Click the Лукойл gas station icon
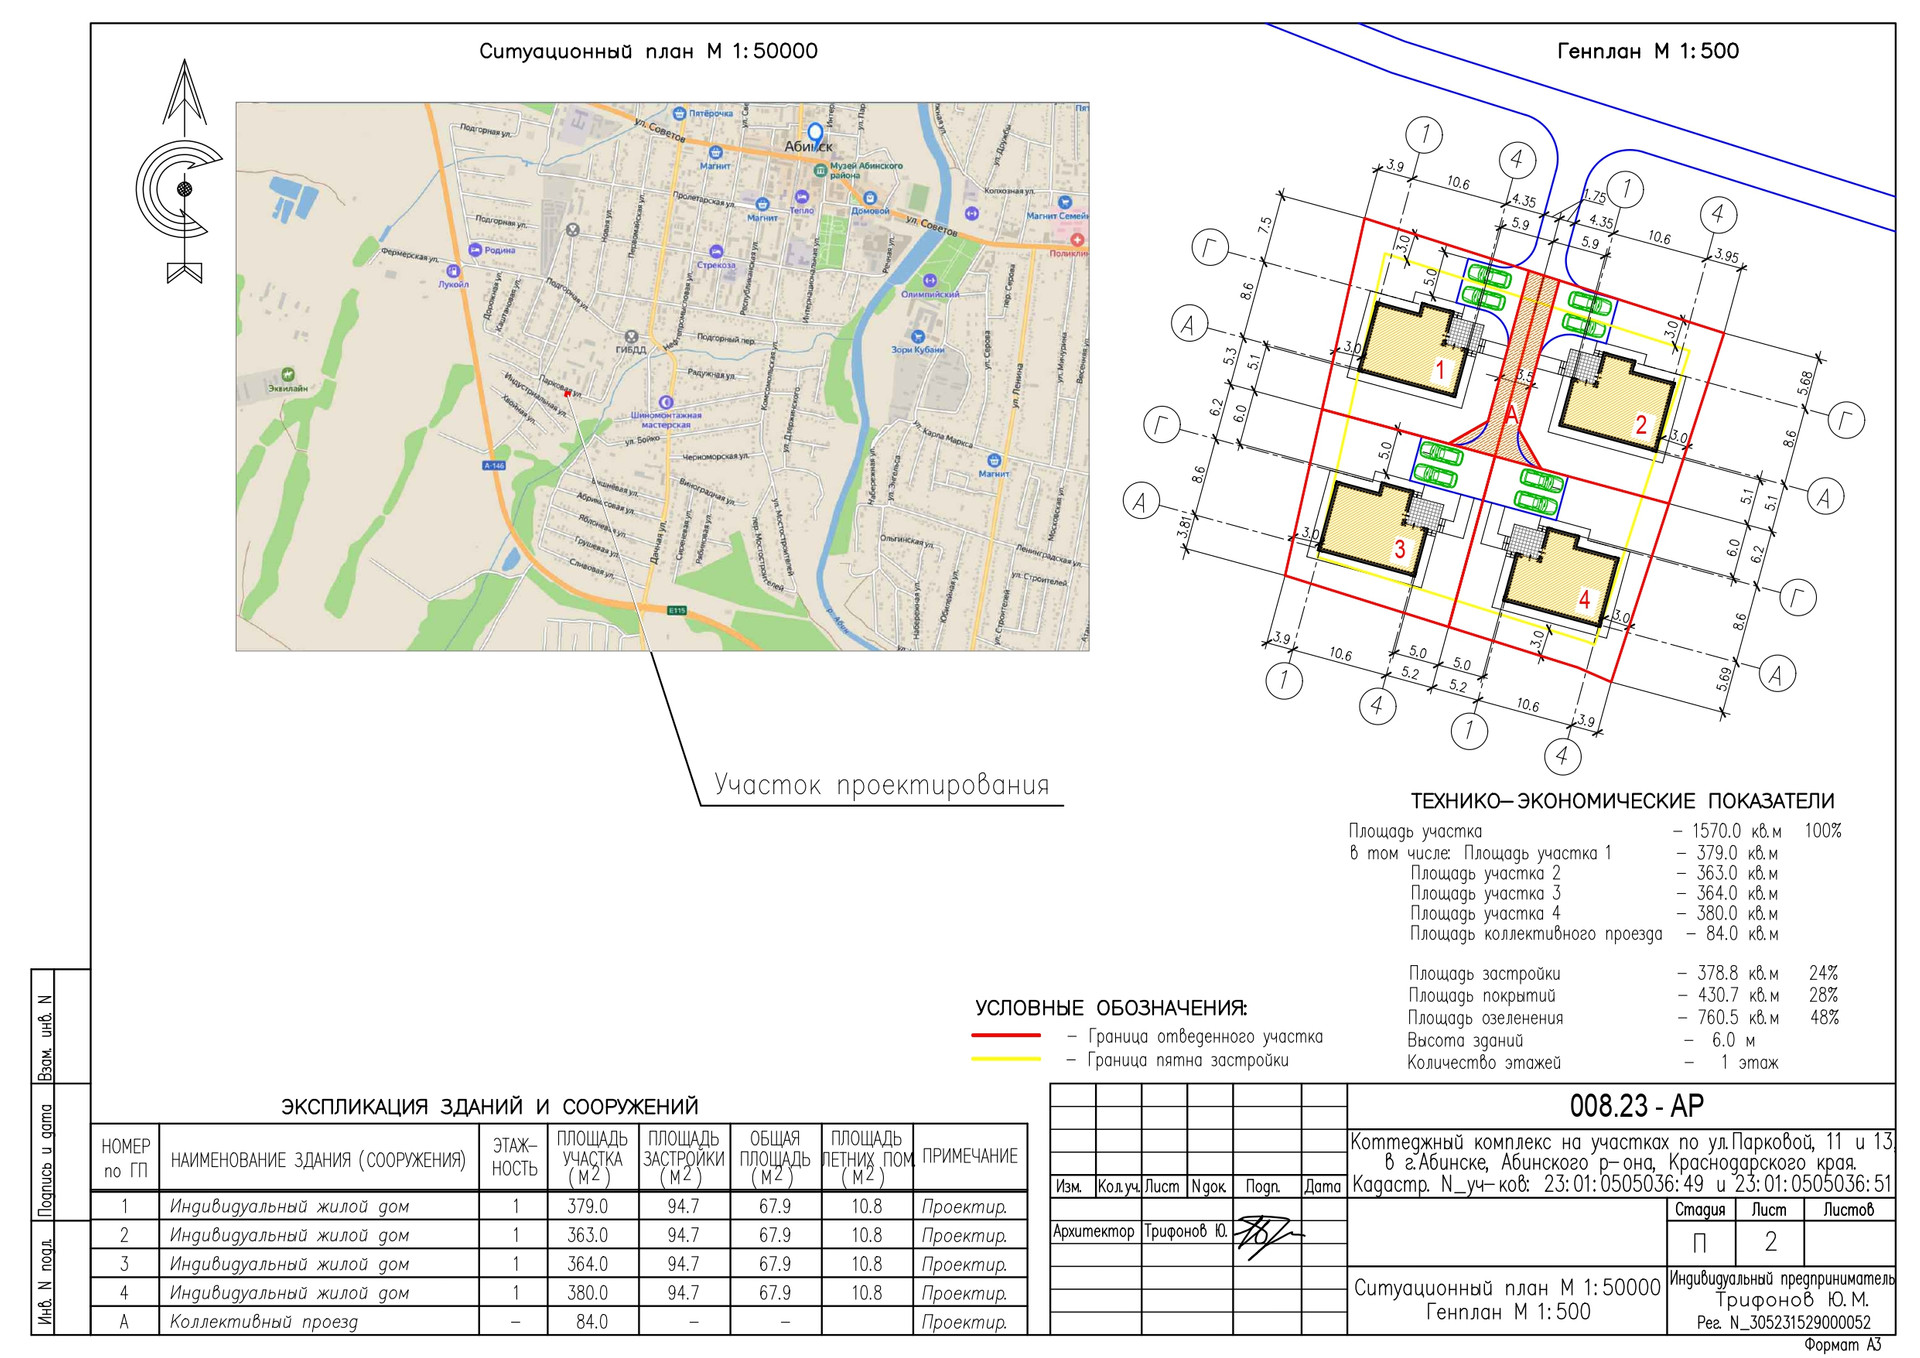This screenshot has height=1358, width=1920. [x=453, y=270]
